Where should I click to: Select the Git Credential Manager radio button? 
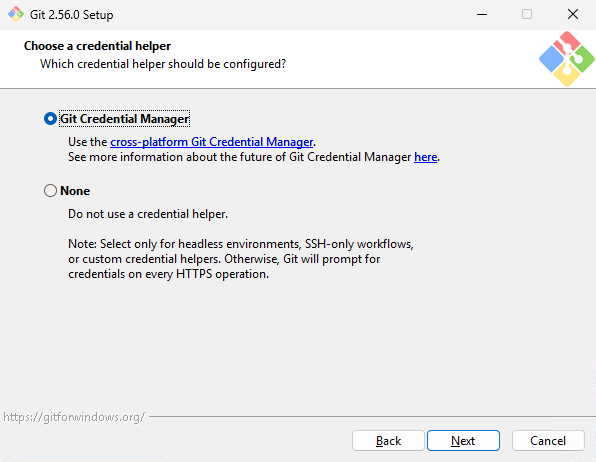(50, 119)
